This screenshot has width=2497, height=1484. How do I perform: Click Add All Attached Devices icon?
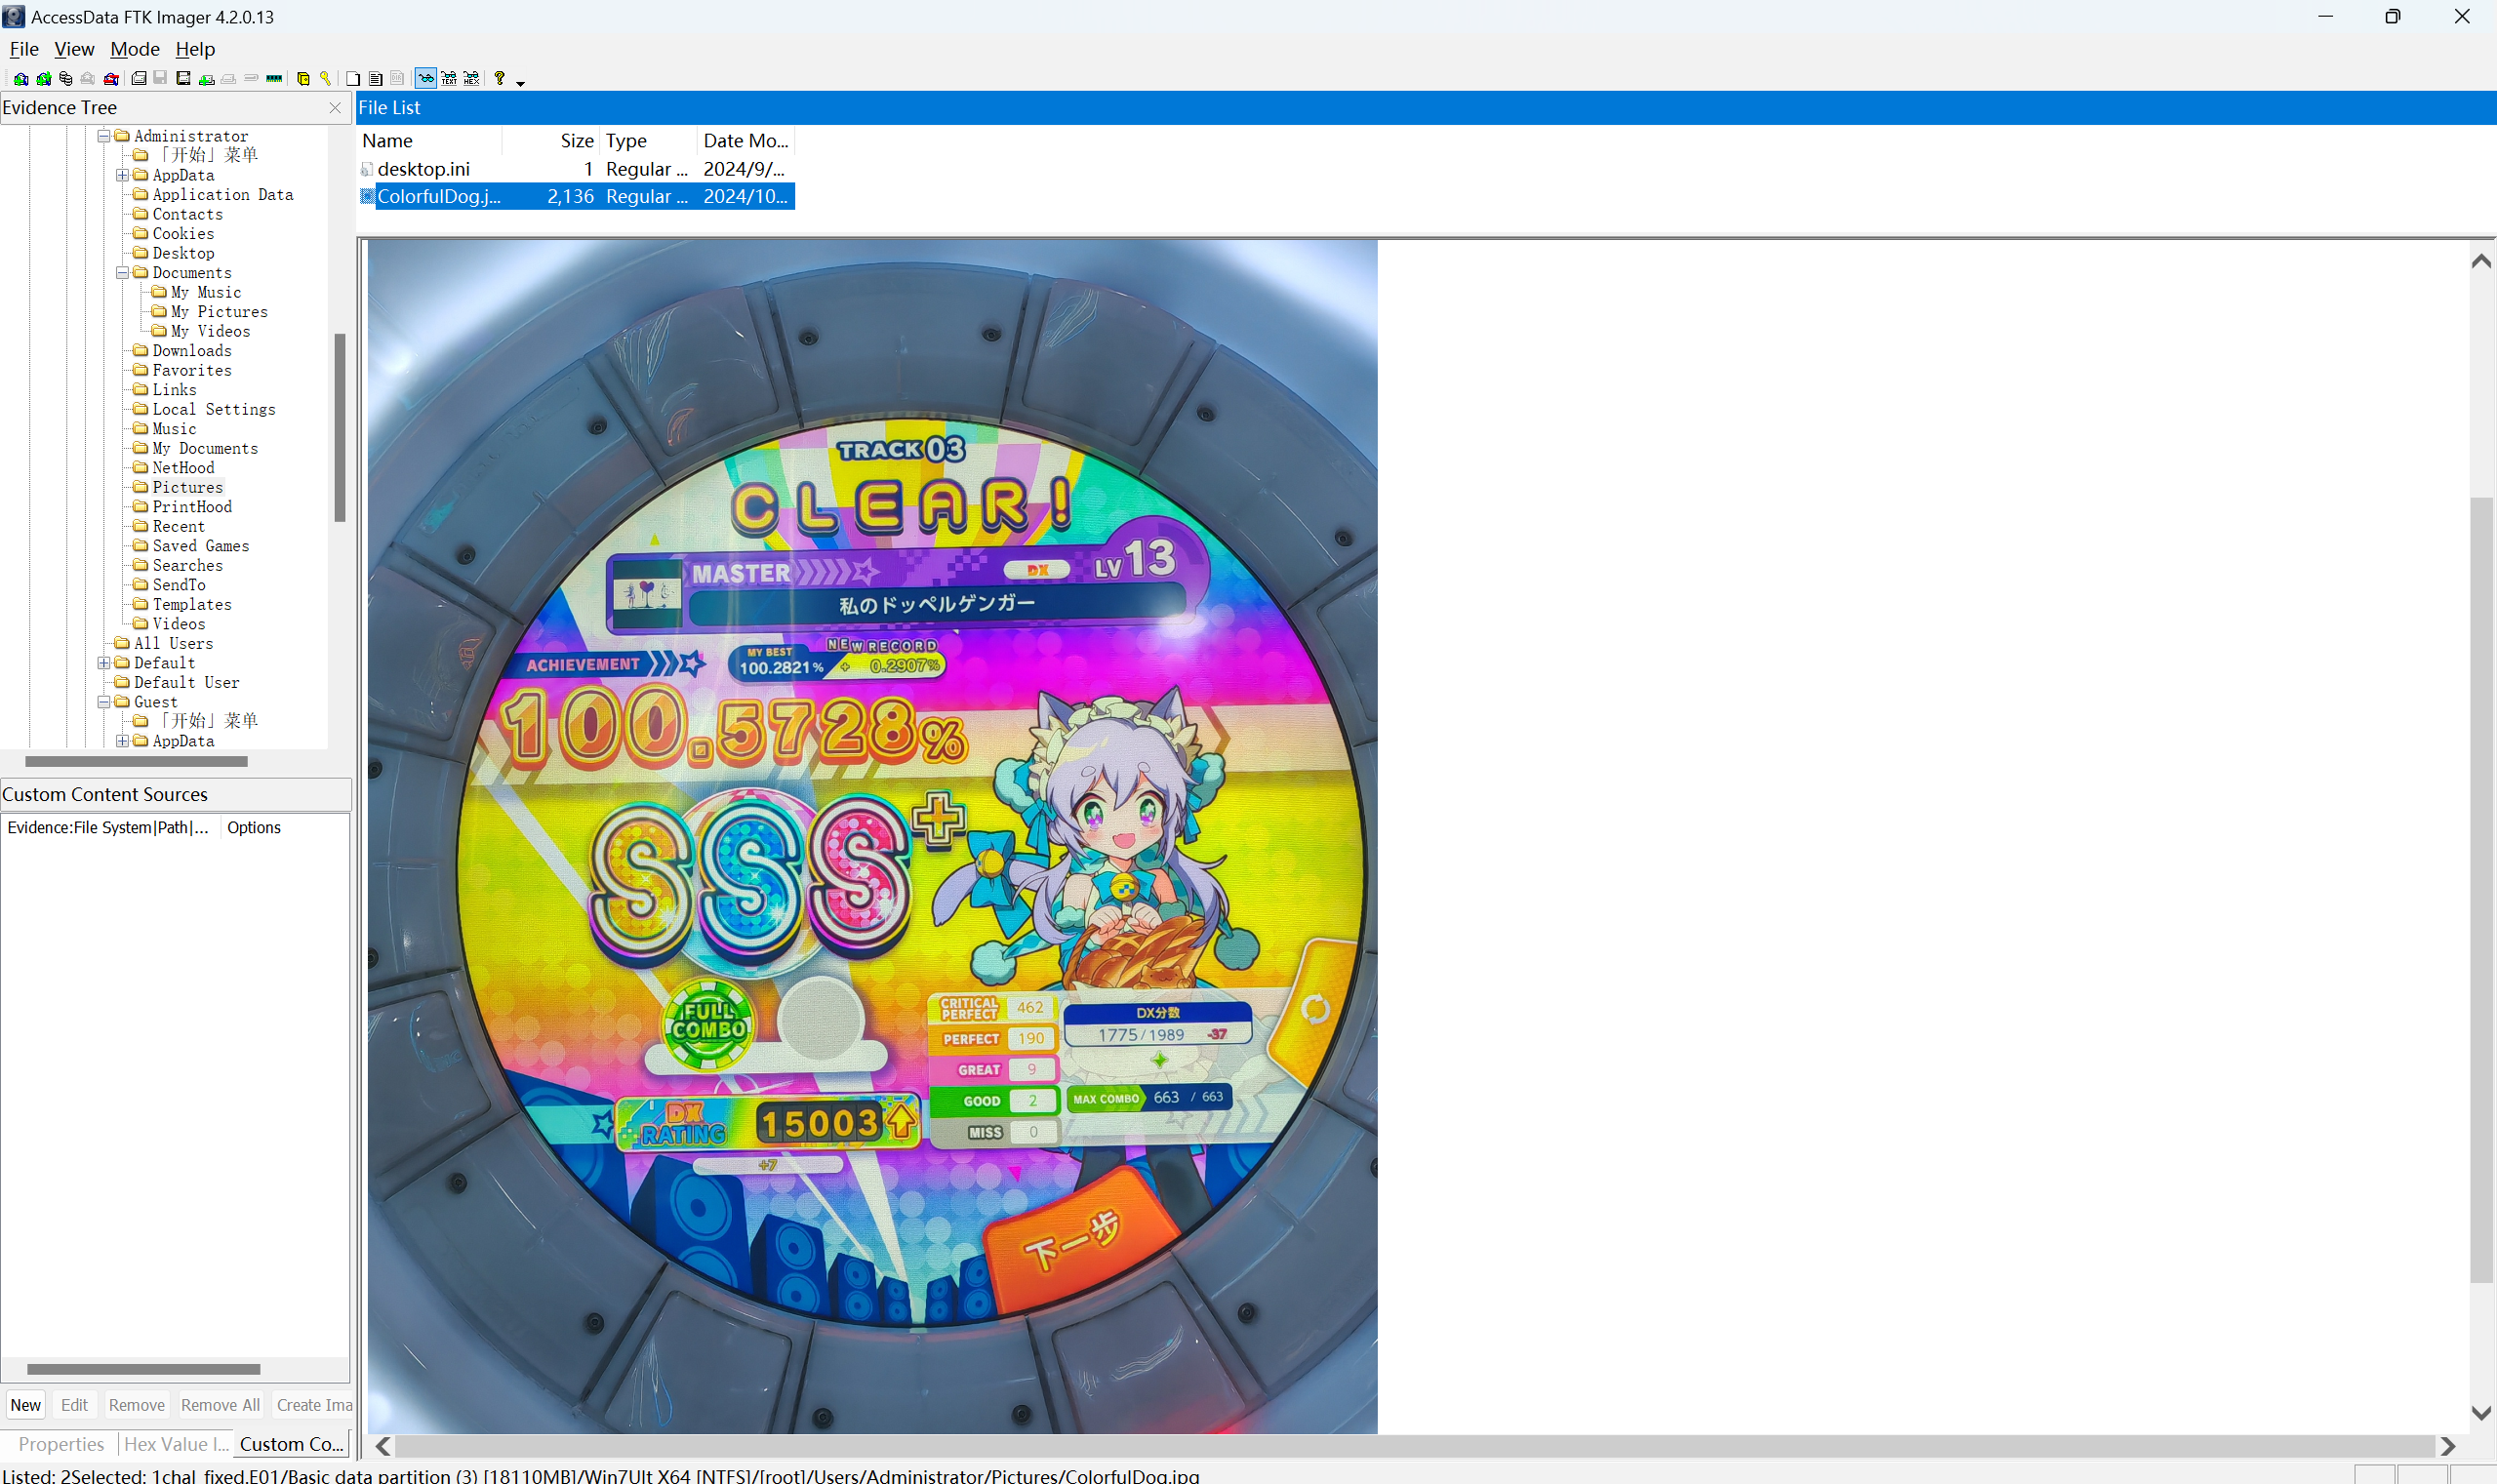coord(44,78)
